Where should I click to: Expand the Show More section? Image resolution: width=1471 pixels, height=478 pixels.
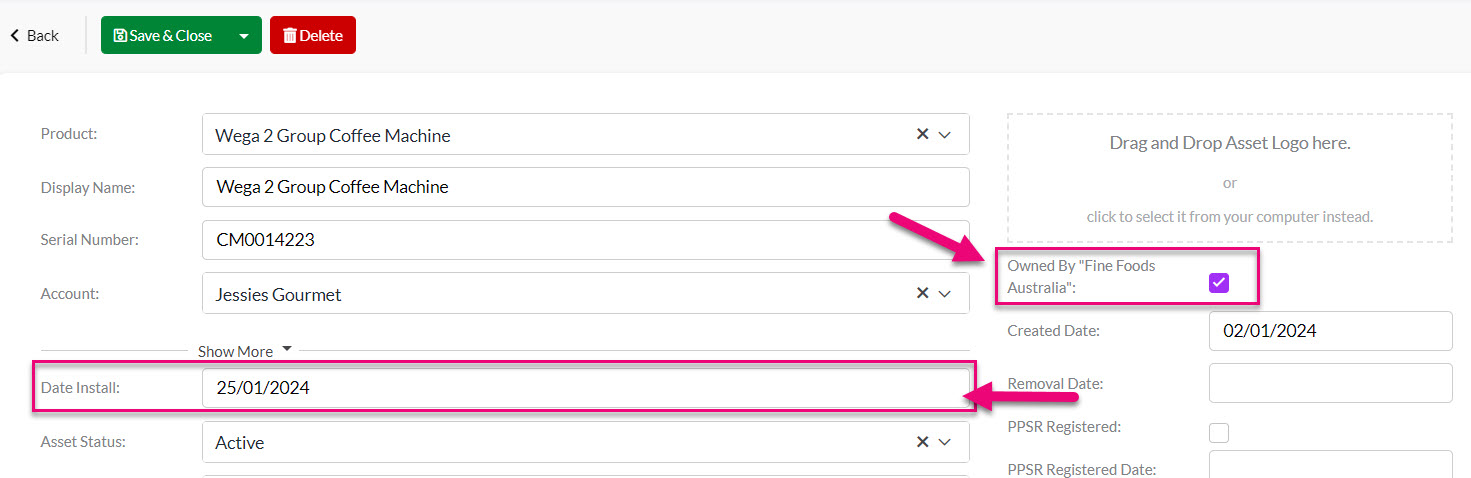tap(245, 351)
